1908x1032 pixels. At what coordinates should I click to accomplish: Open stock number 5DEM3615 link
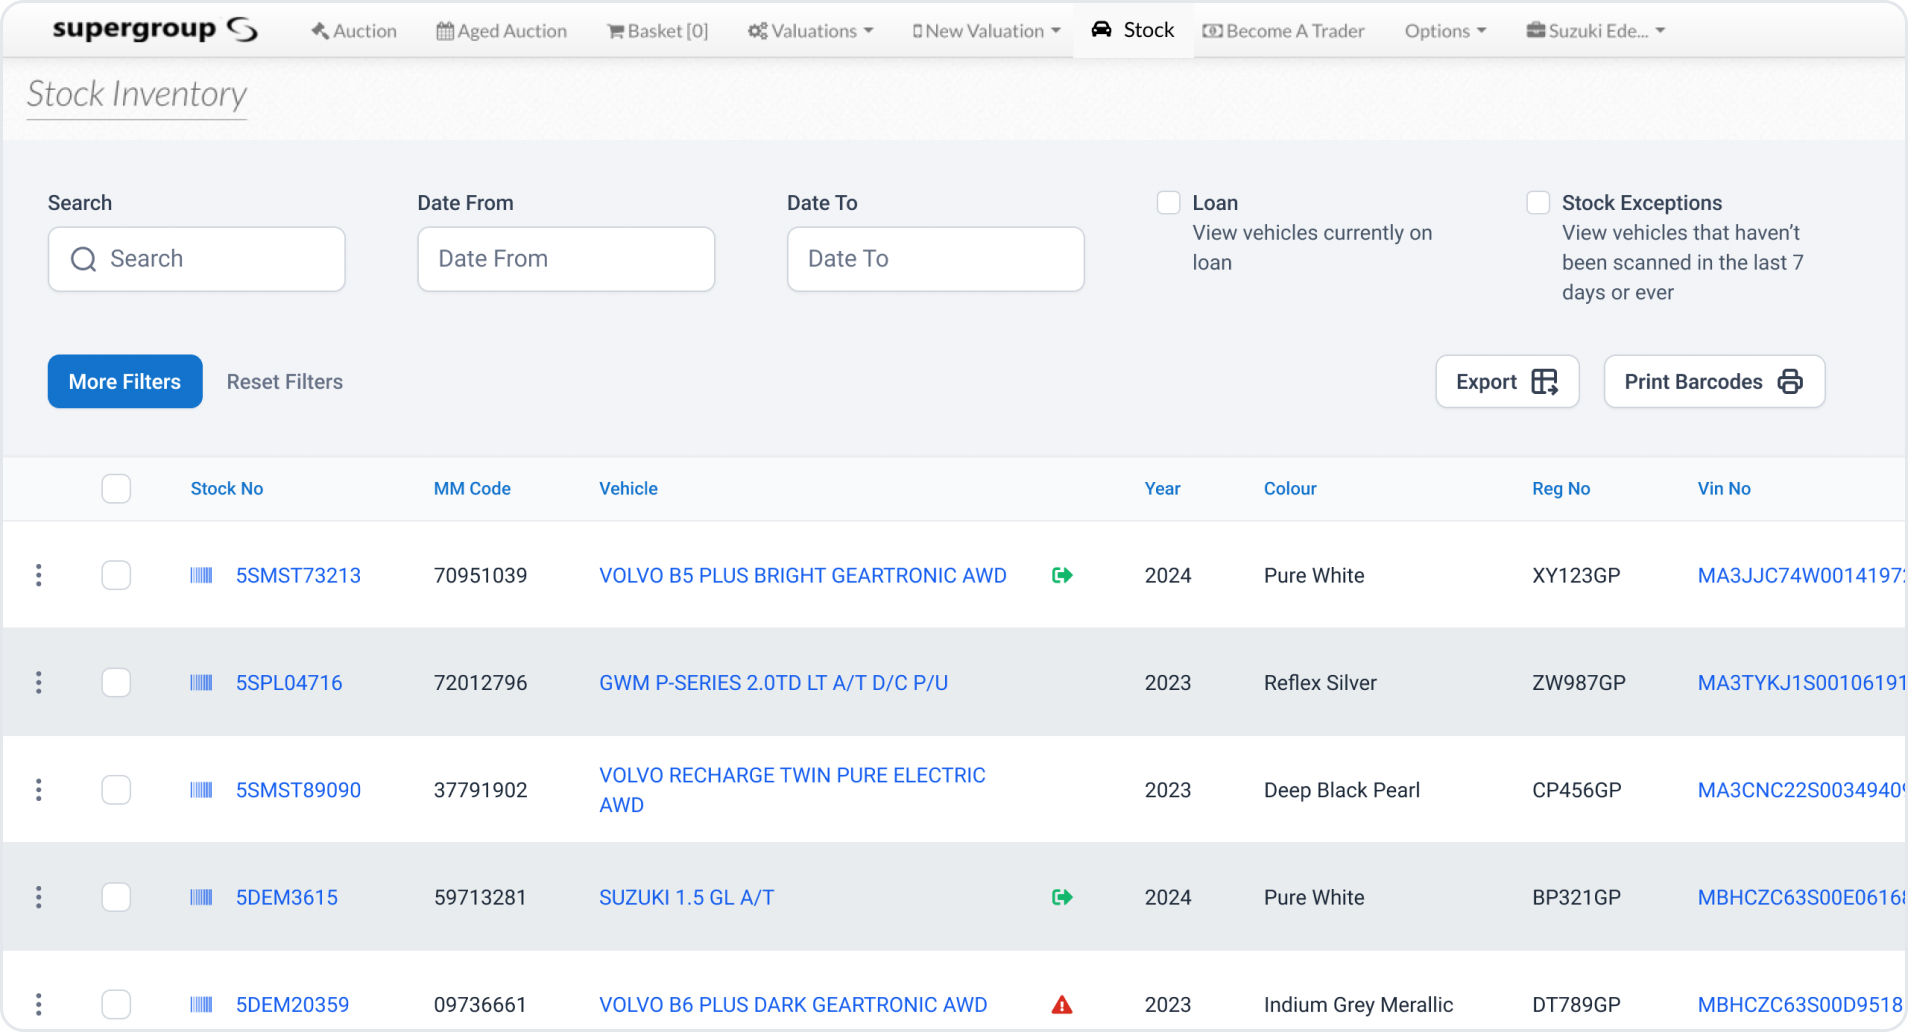[287, 897]
